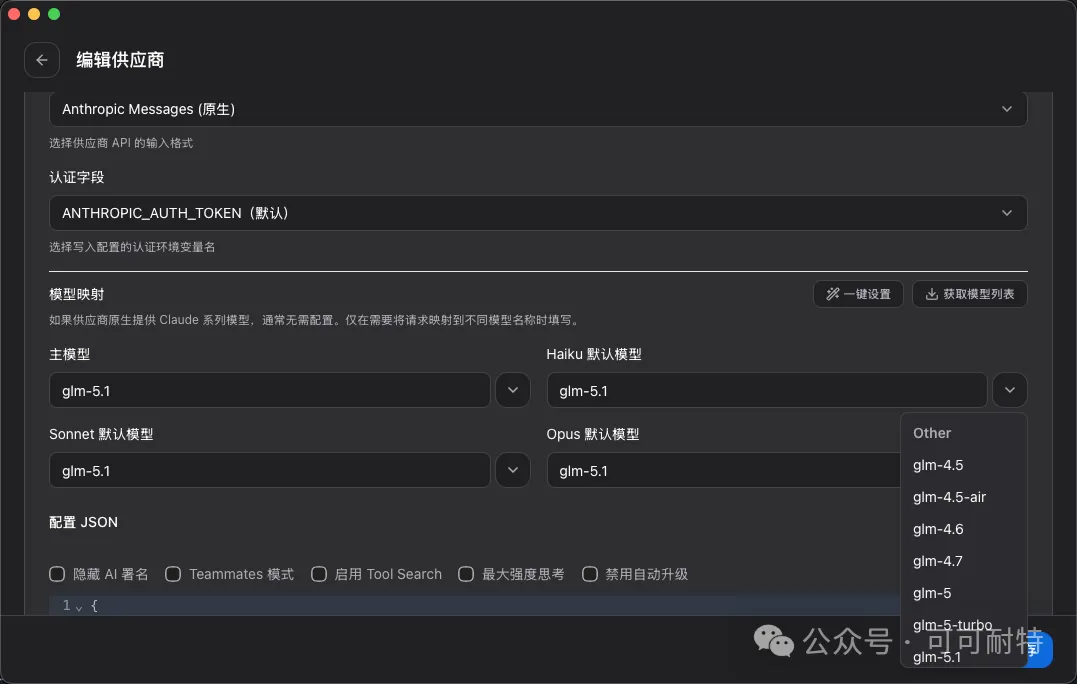The width and height of the screenshot is (1077, 684).
Task: Click the 编辑供应商 page title
Action: click(120, 60)
